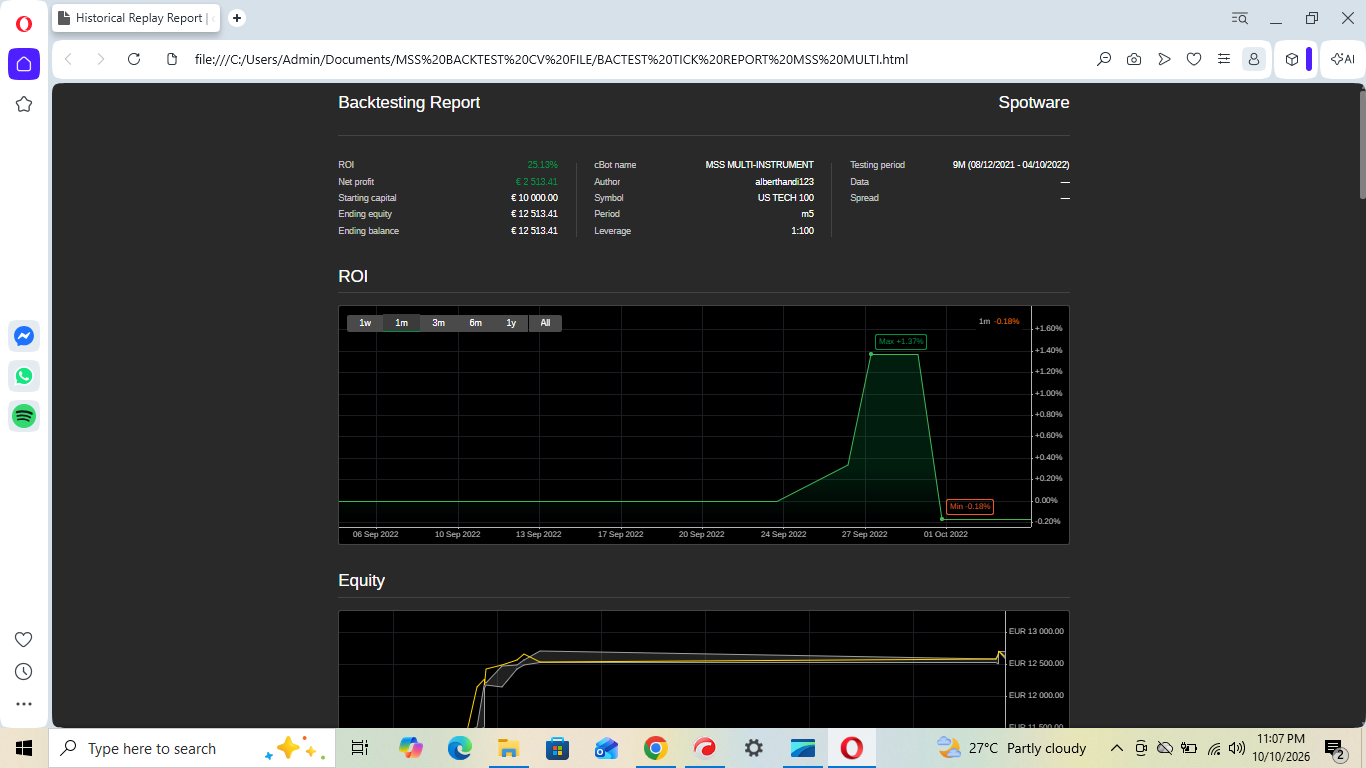Open the send arrow icon in toolbar
This screenshot has height=768, width=1366.
[1164, 59]
